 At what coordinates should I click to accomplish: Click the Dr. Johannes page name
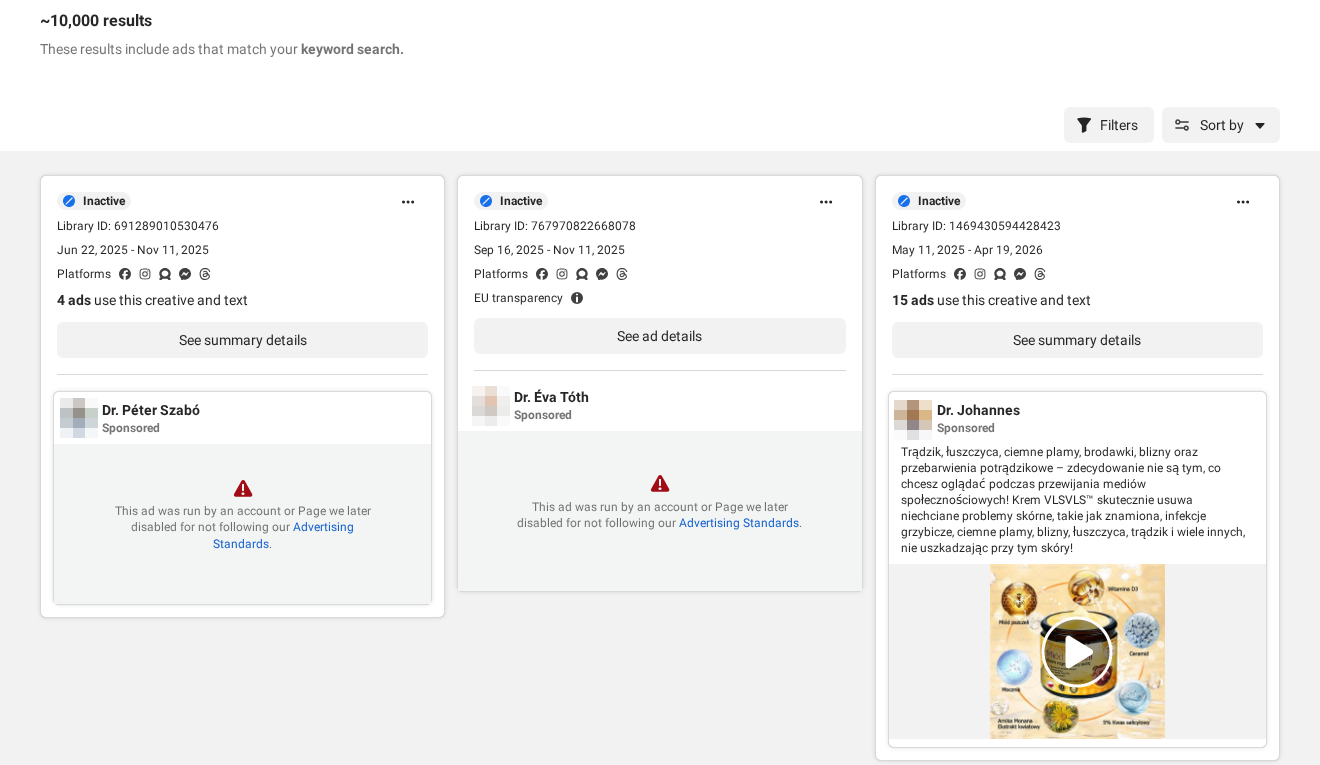click(978, 410)
